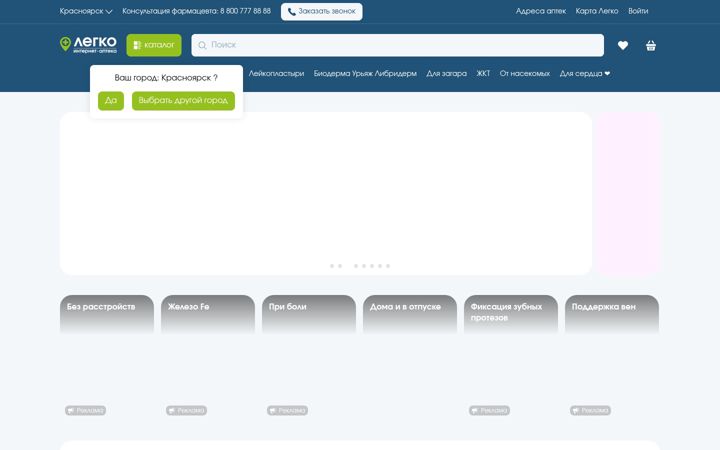Open Адреса аптек link

pyautogui.click(x=540, y=11)
